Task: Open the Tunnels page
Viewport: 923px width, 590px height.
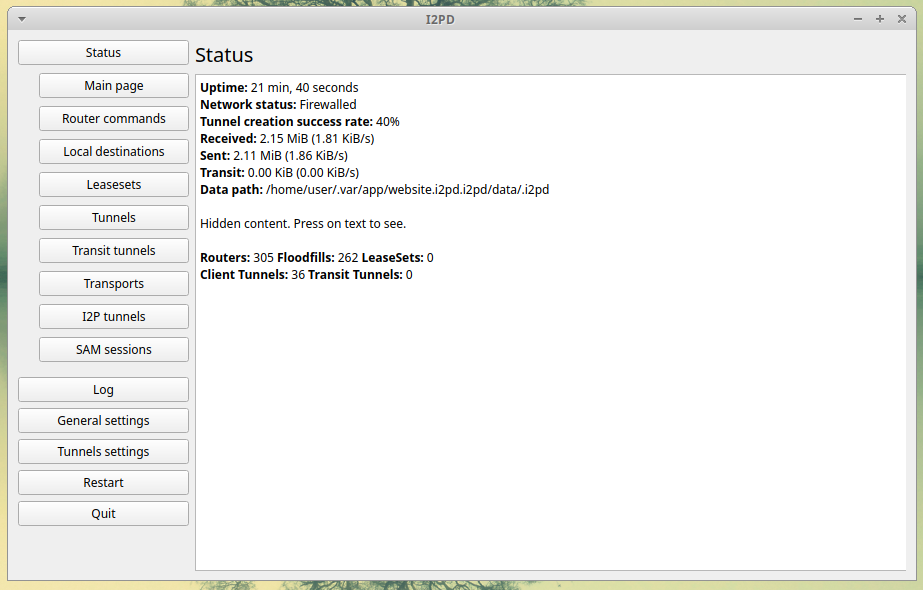Action: tap(114, 218)
